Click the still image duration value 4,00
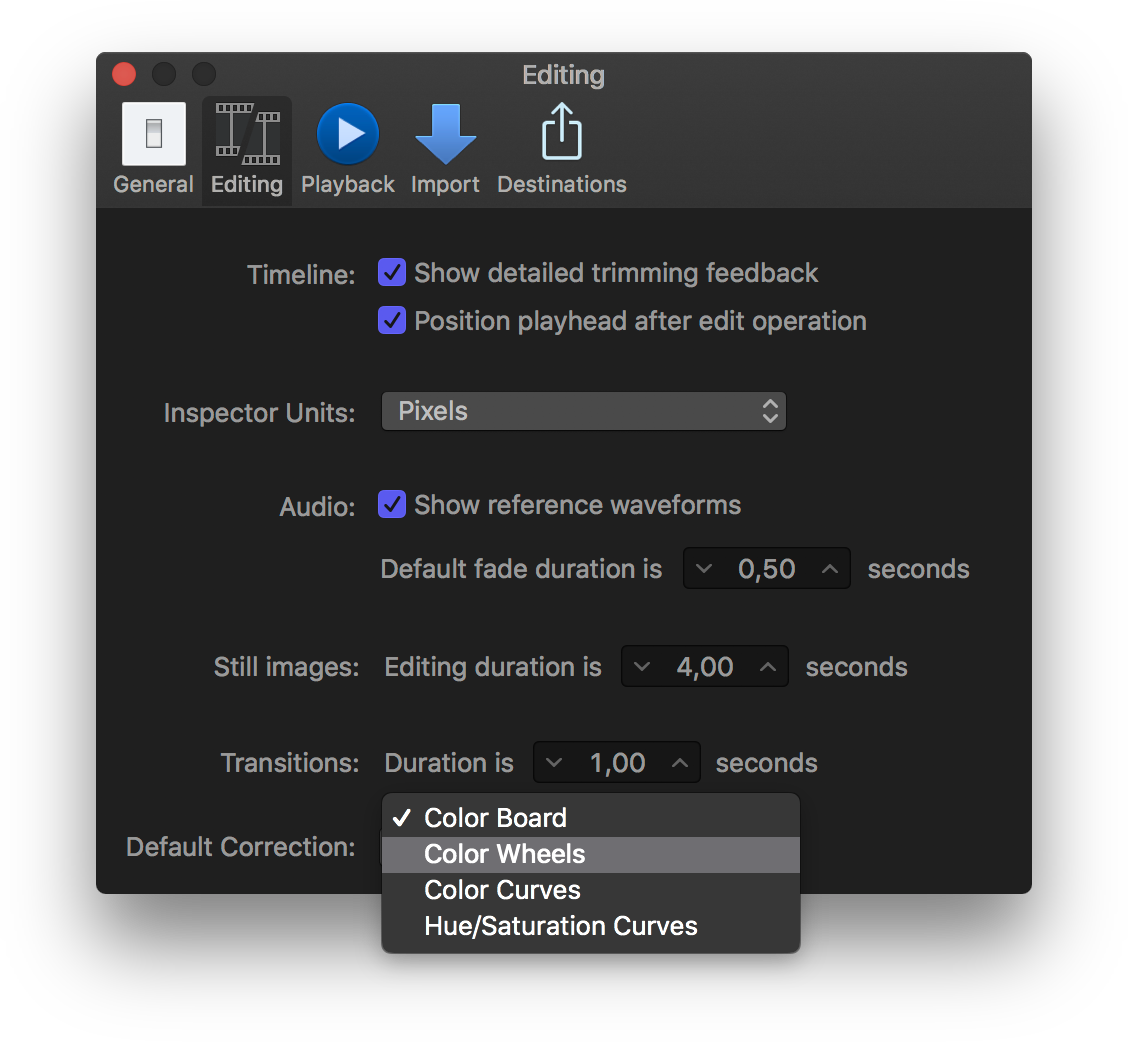Viewport: 1128px width, 1042px height. tap(705, 666)
